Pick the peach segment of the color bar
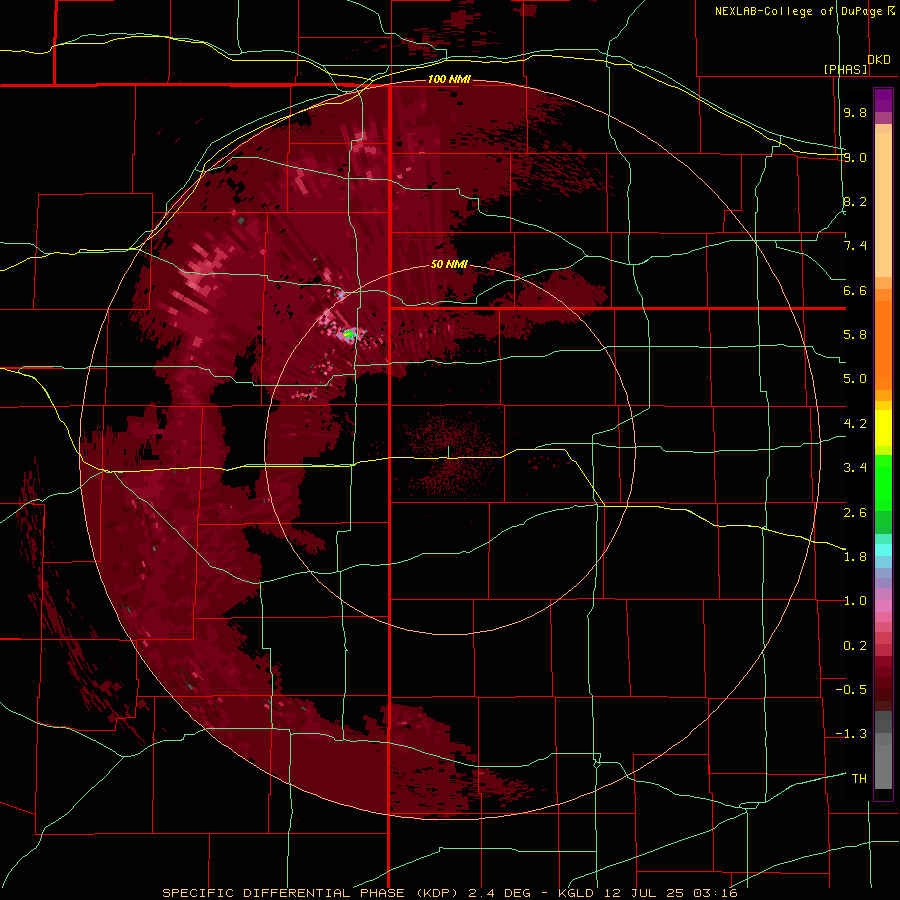 pyautogui.click(x=883, y=201)
